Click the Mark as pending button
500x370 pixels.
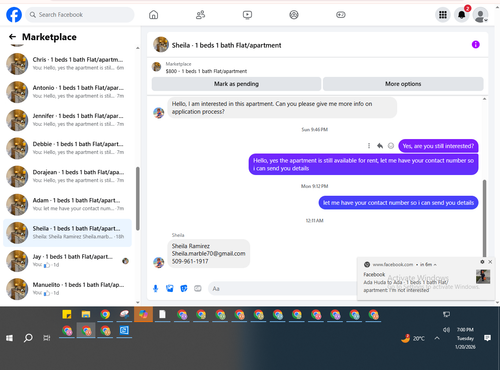pyautogui.click(x=236, y=84)
